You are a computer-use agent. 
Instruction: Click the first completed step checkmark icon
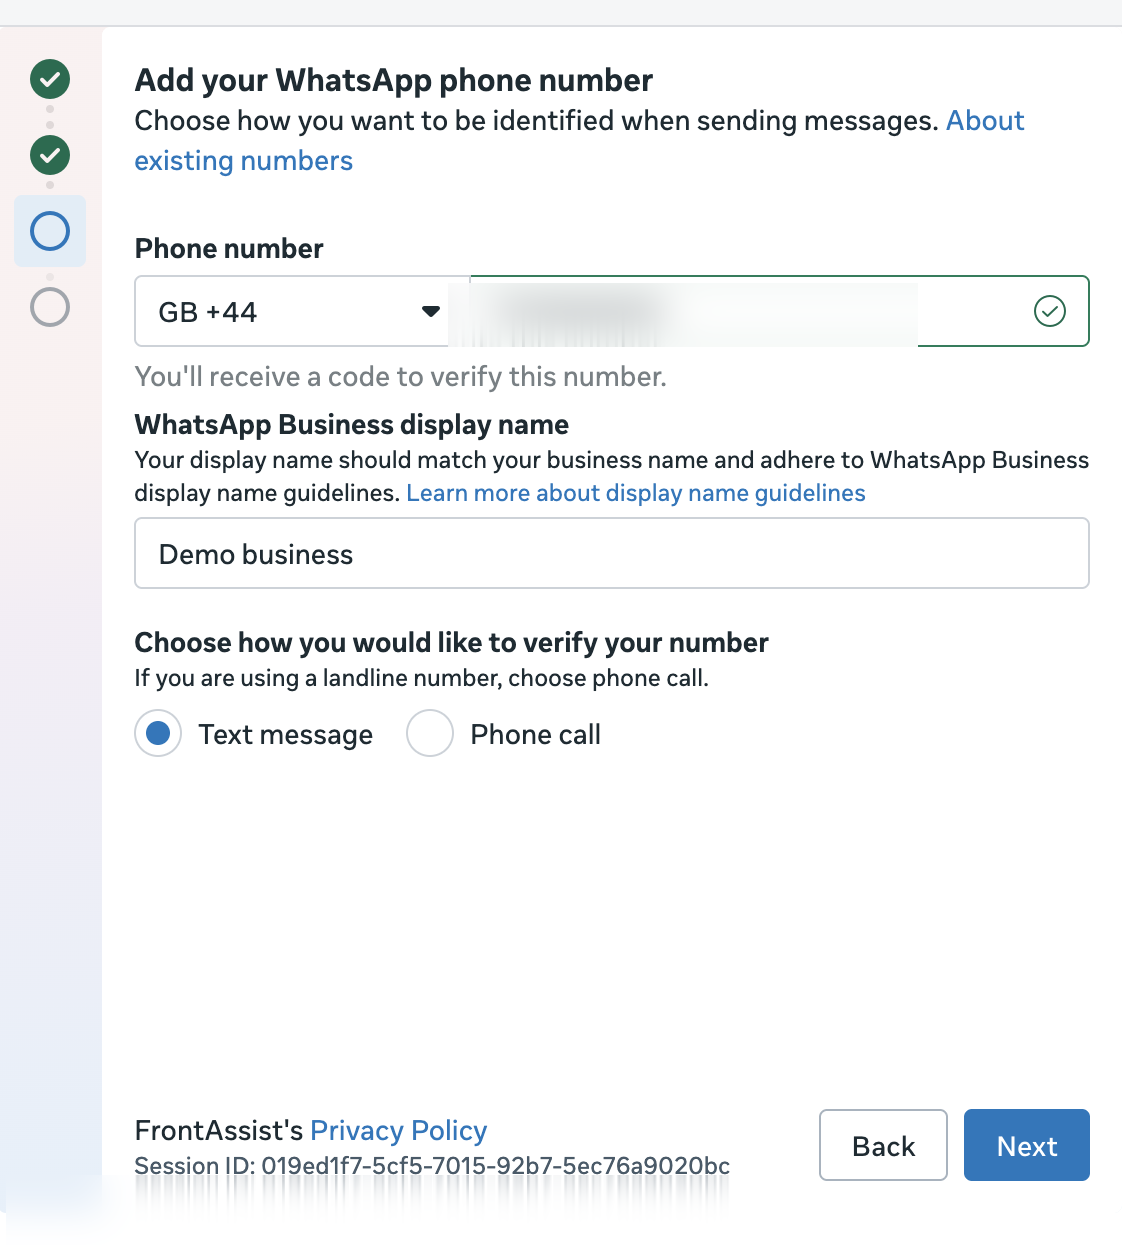click(x=50, y=79)
